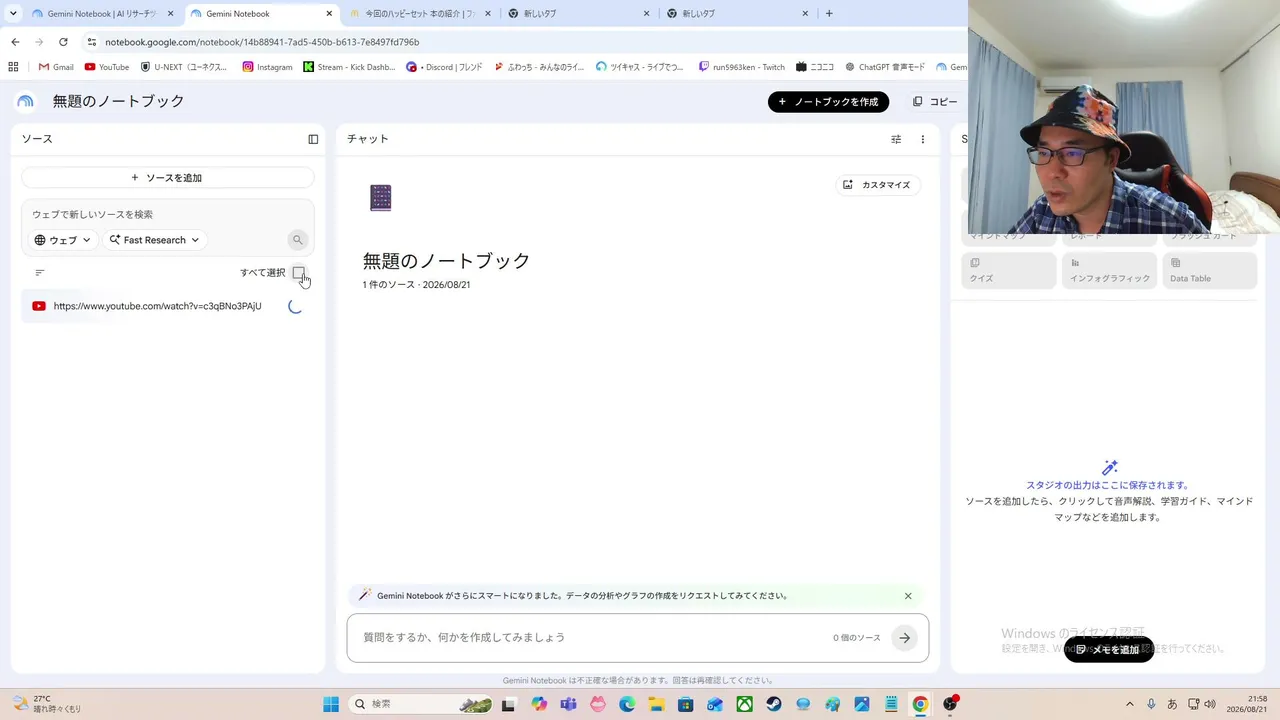Open the Stream - Kick Dashboard bookmark
Viewport: 1280px width, 720px height.
pos(350,67)
